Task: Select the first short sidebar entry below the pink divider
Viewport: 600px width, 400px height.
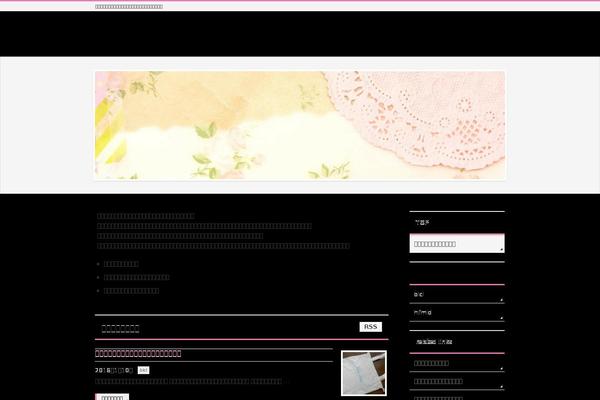Action: (x=419, y=295)
